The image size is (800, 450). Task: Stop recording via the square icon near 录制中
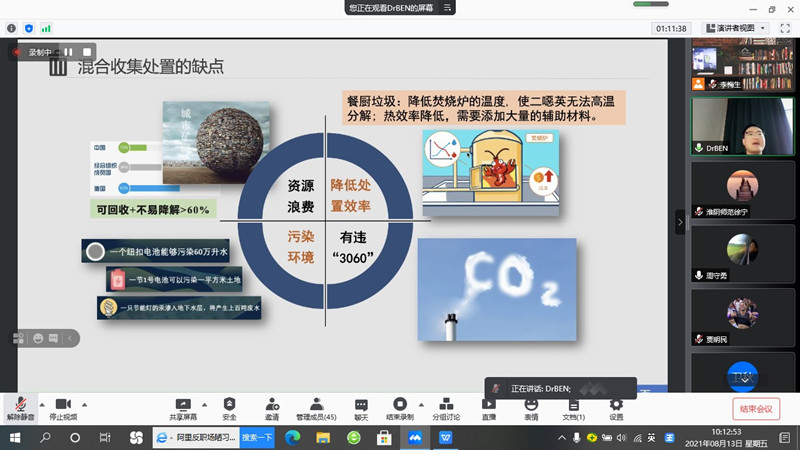[87, 51]
